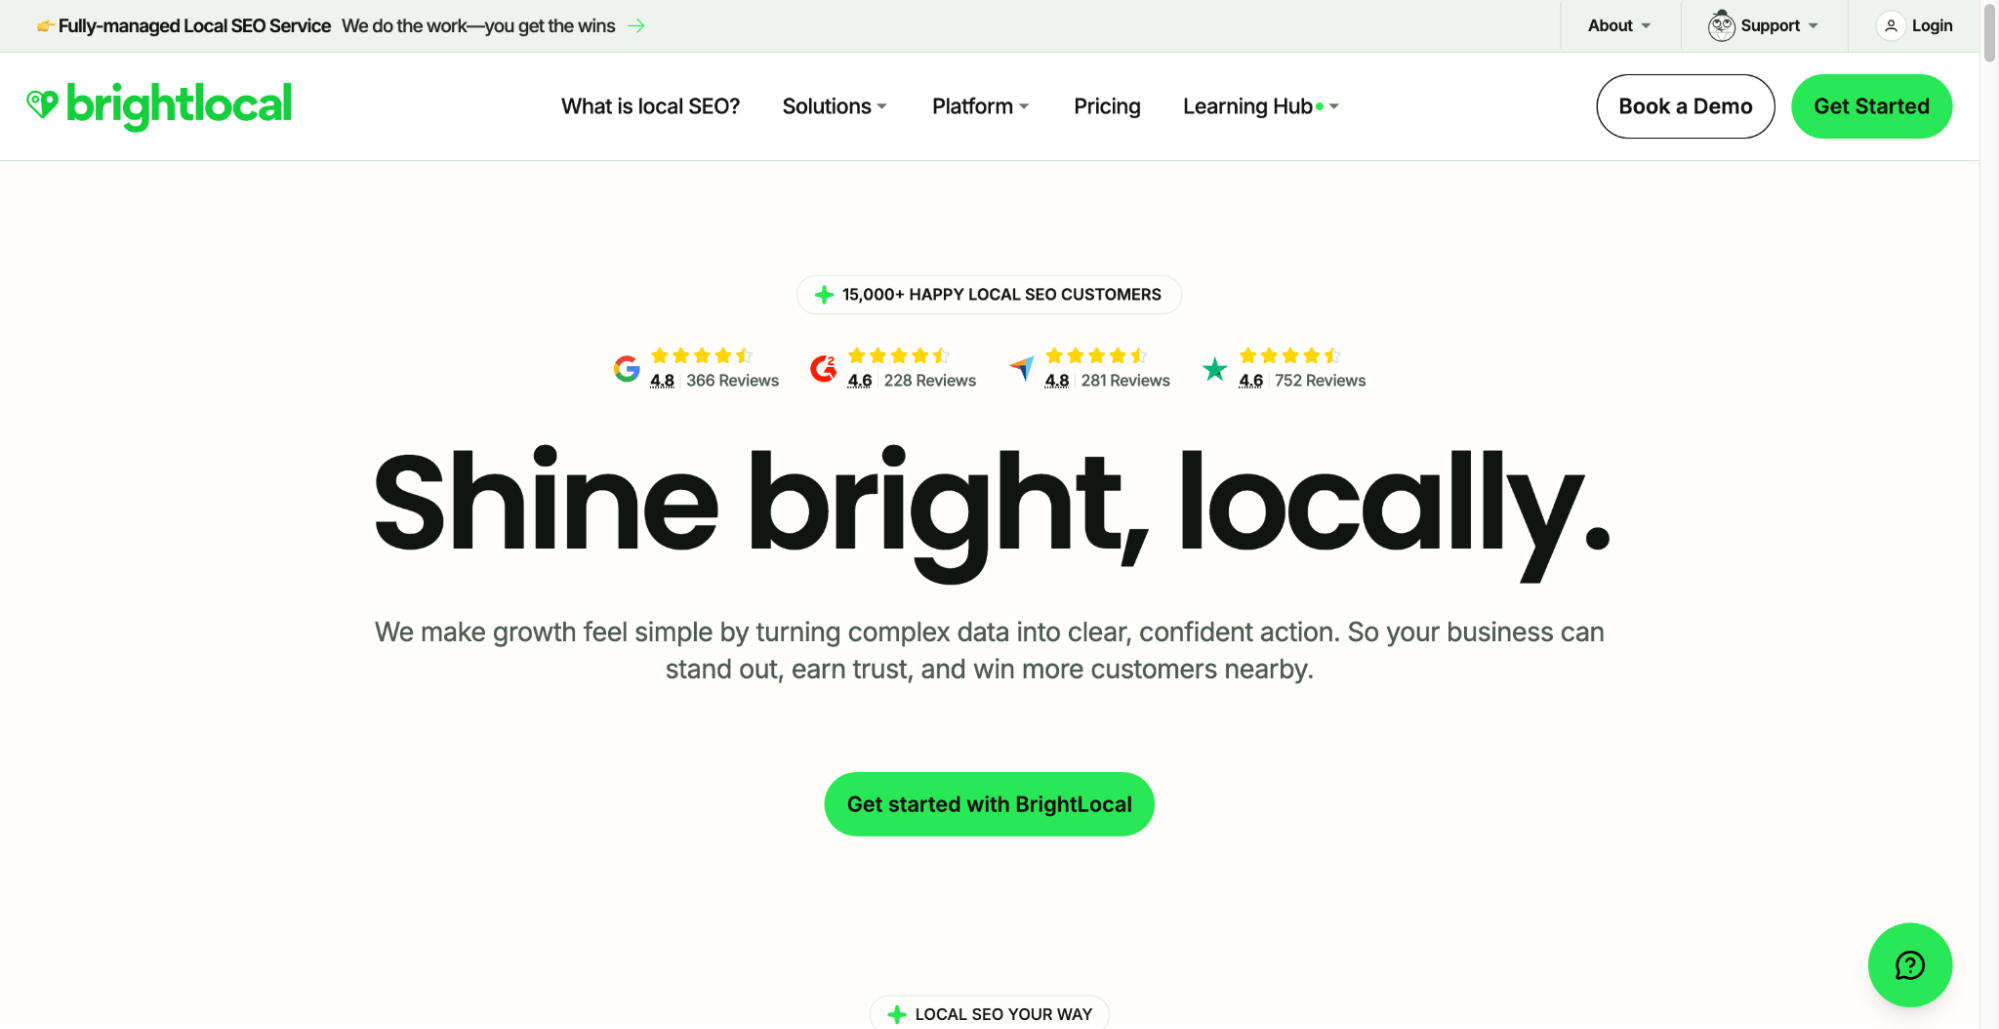The image size is (1999, 1029).
Task: Click the Trustpilot green star icon
Action: tap(1215, 369)
